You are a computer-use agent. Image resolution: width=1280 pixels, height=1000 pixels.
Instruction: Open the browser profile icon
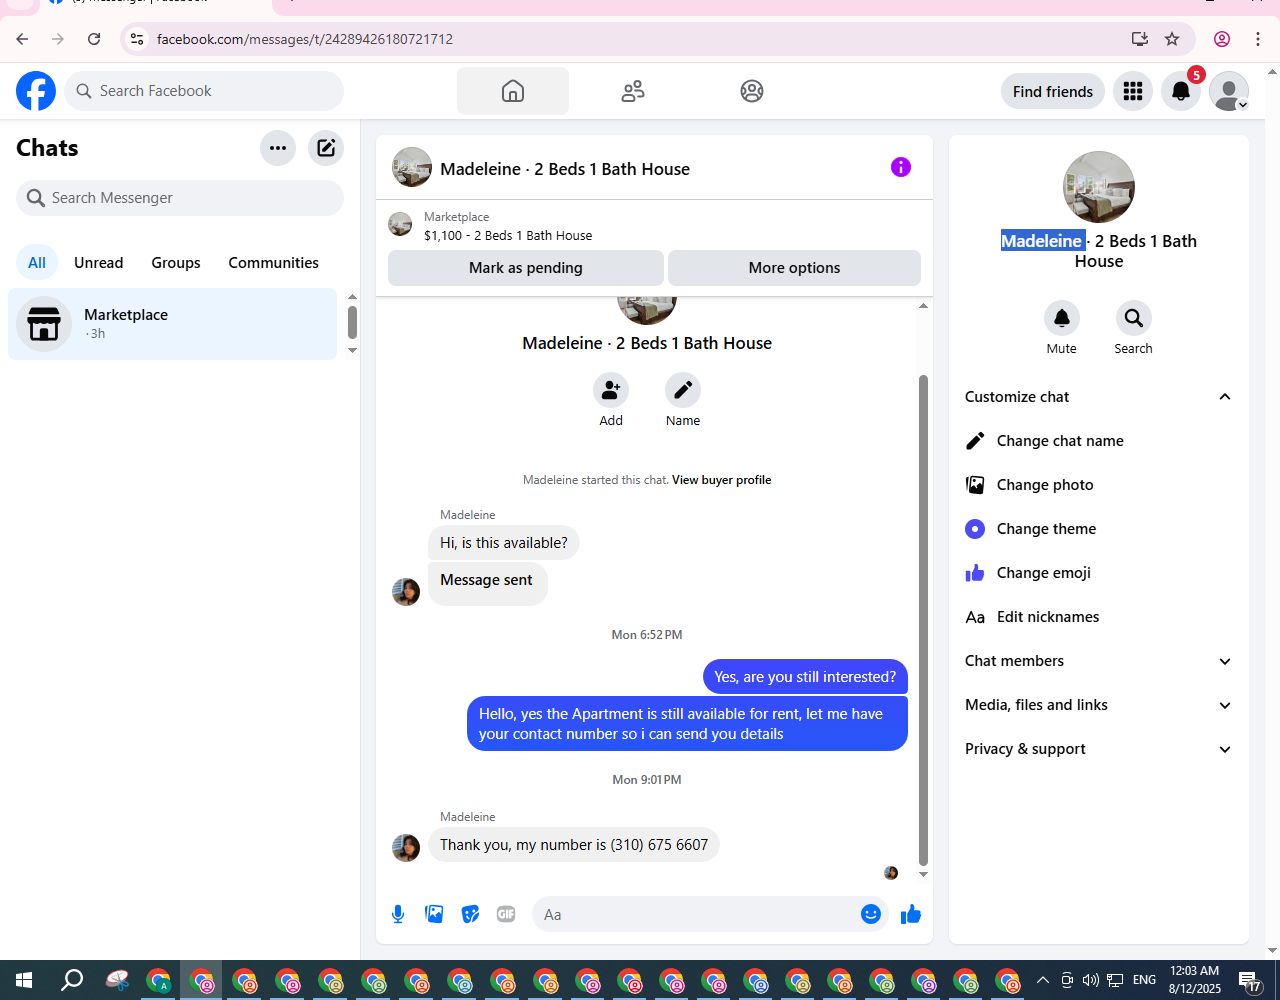[x=1222, y=39]
